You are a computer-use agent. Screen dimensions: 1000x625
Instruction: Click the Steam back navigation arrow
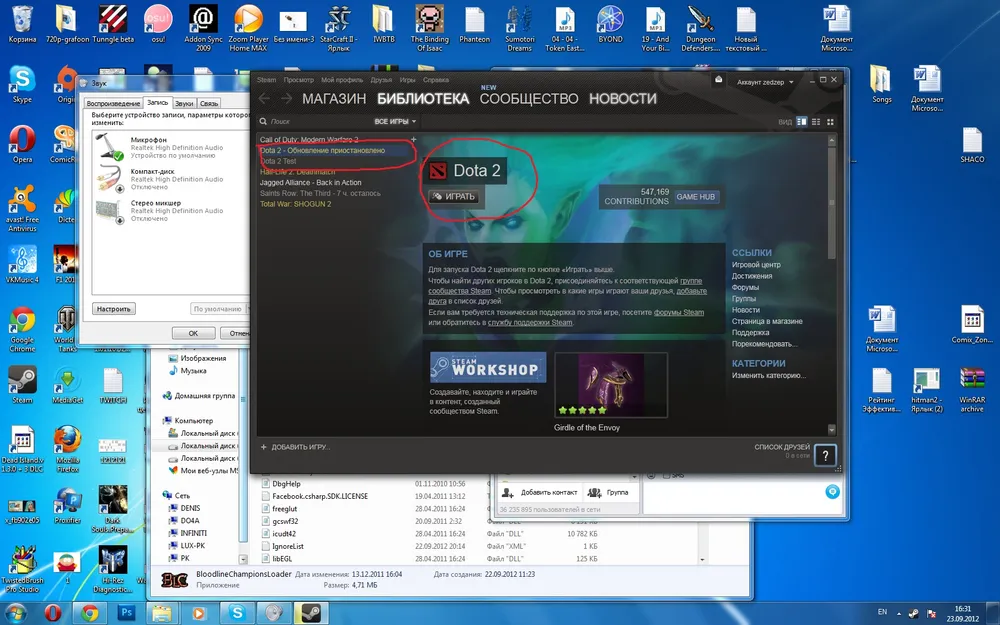point(265,98)
